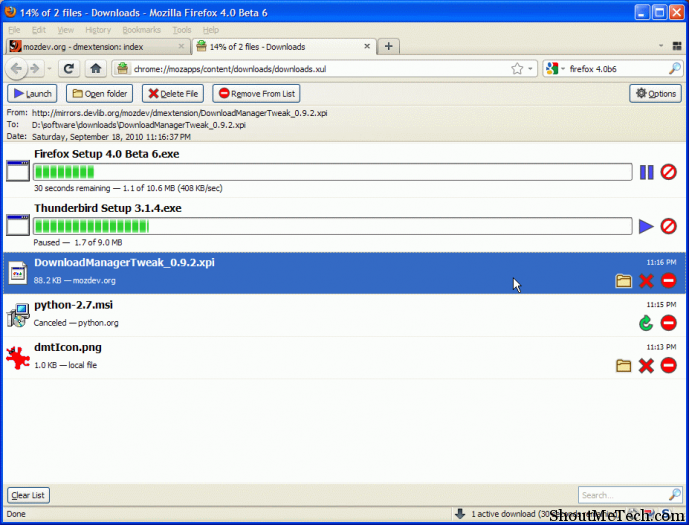Click the Remove From List button
689x525 pixels.
[256, 94]
